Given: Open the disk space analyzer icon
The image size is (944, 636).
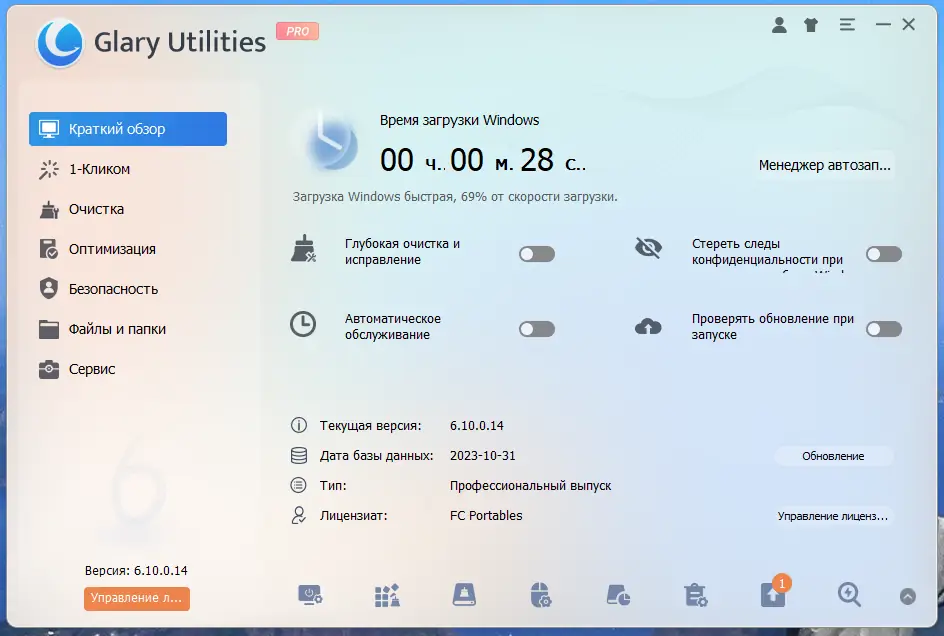Looking at the screenshot, I should click(617, 595).
